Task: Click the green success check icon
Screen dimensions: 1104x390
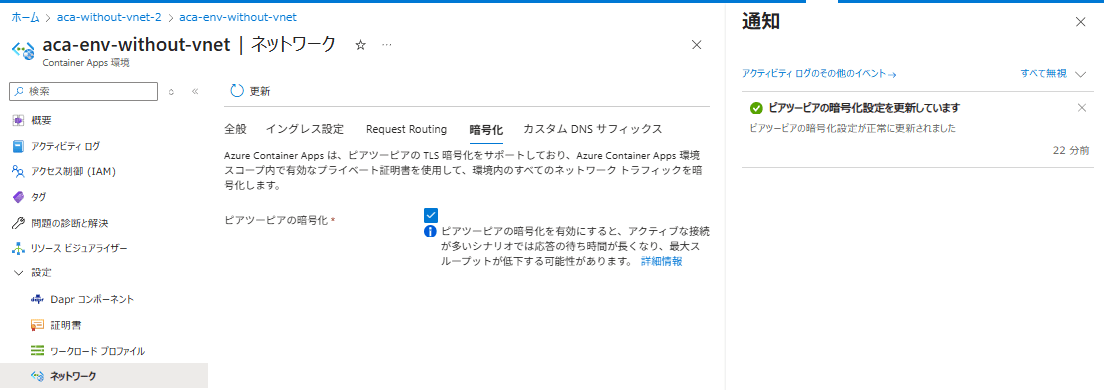Action: [x=756, y=108]
